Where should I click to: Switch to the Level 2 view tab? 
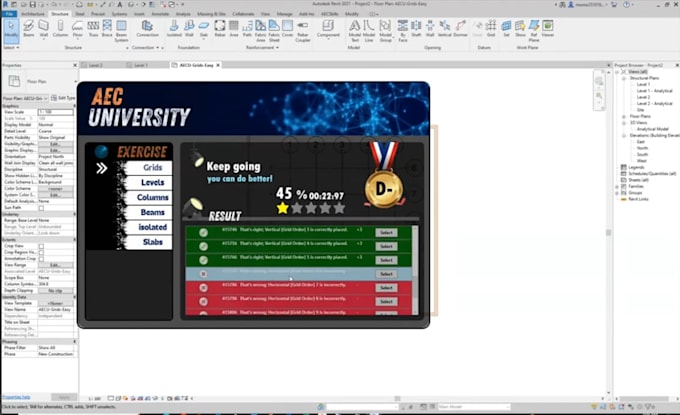tap(95, 65)
